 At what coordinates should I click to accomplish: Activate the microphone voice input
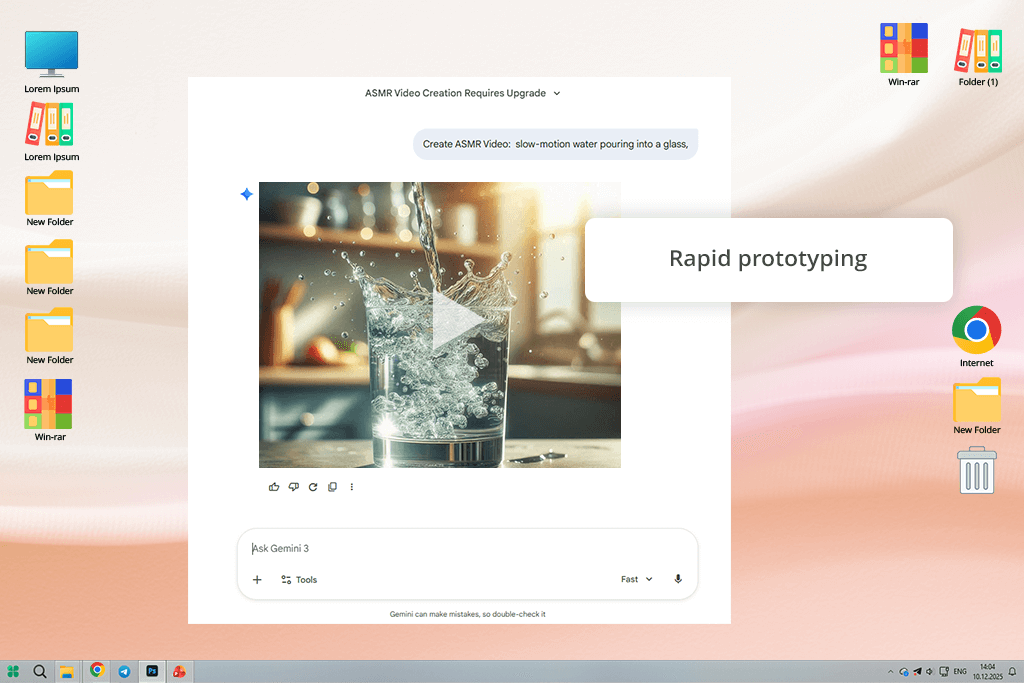[x=678, y=579]
